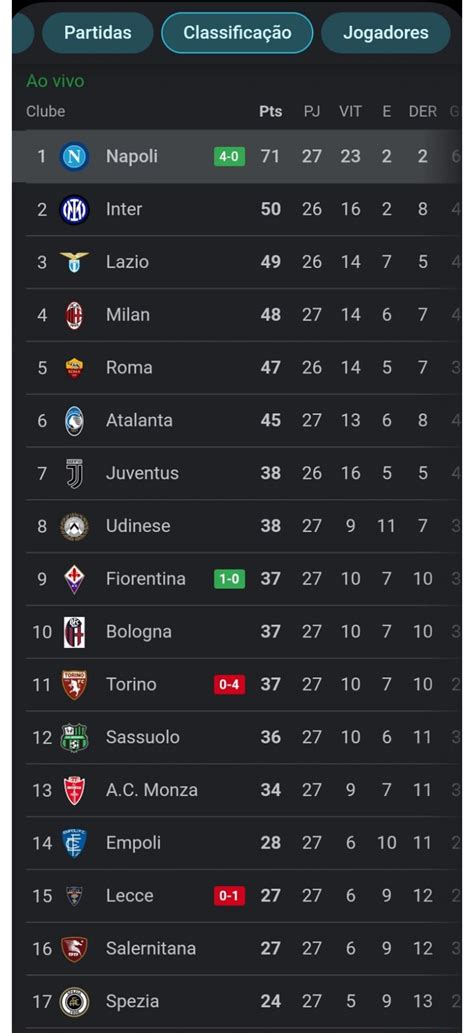Select the Torino bull badge
This screenshot has height=1033, width=474.
74,684
